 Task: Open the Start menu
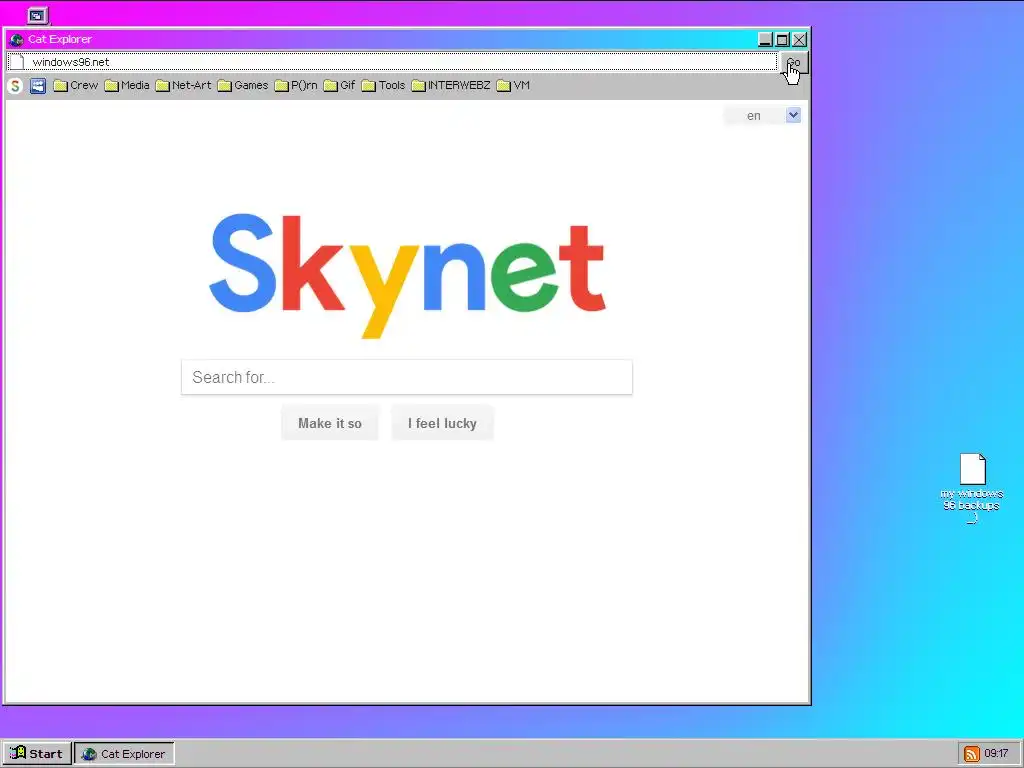tap(36, 754)
